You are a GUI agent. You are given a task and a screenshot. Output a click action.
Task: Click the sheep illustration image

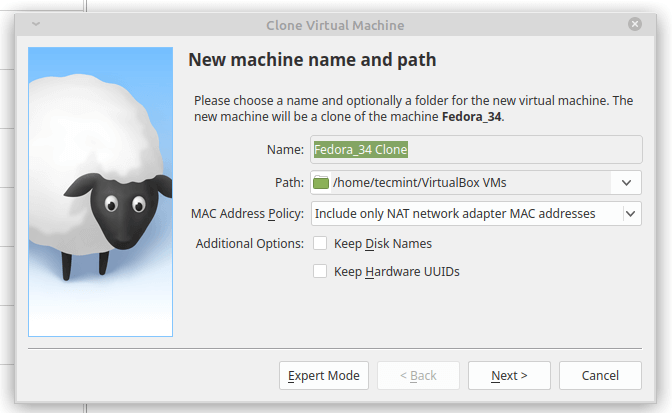[100, 192]
